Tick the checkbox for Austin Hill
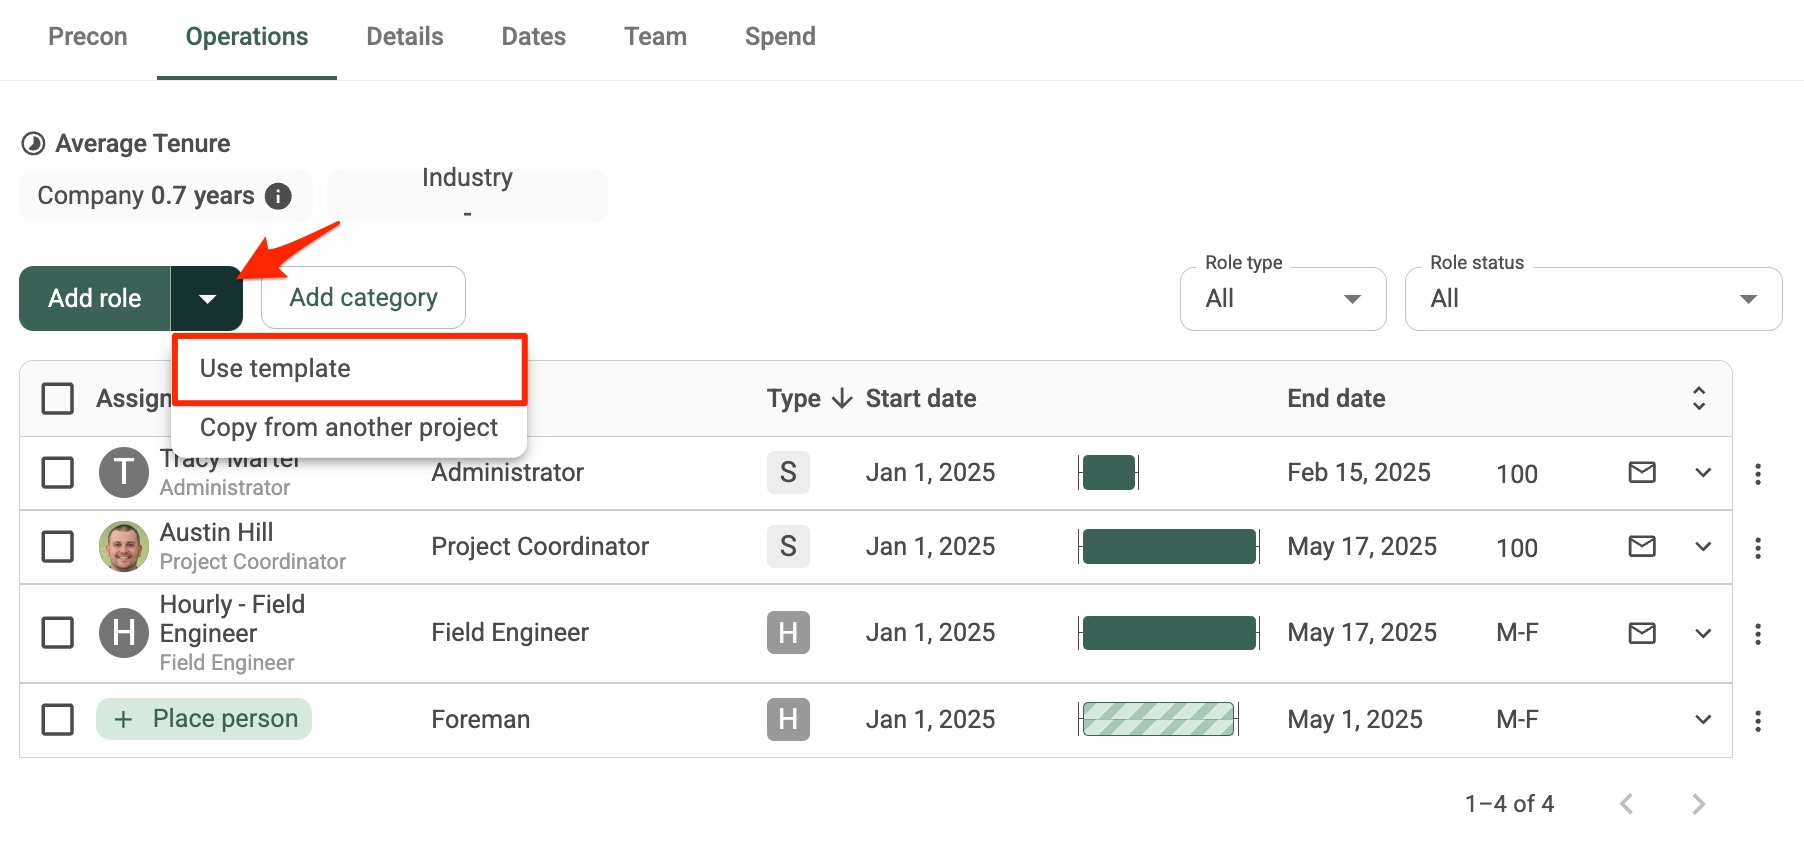The width and height of the screenshot is (1804, 850). point(58,547)
